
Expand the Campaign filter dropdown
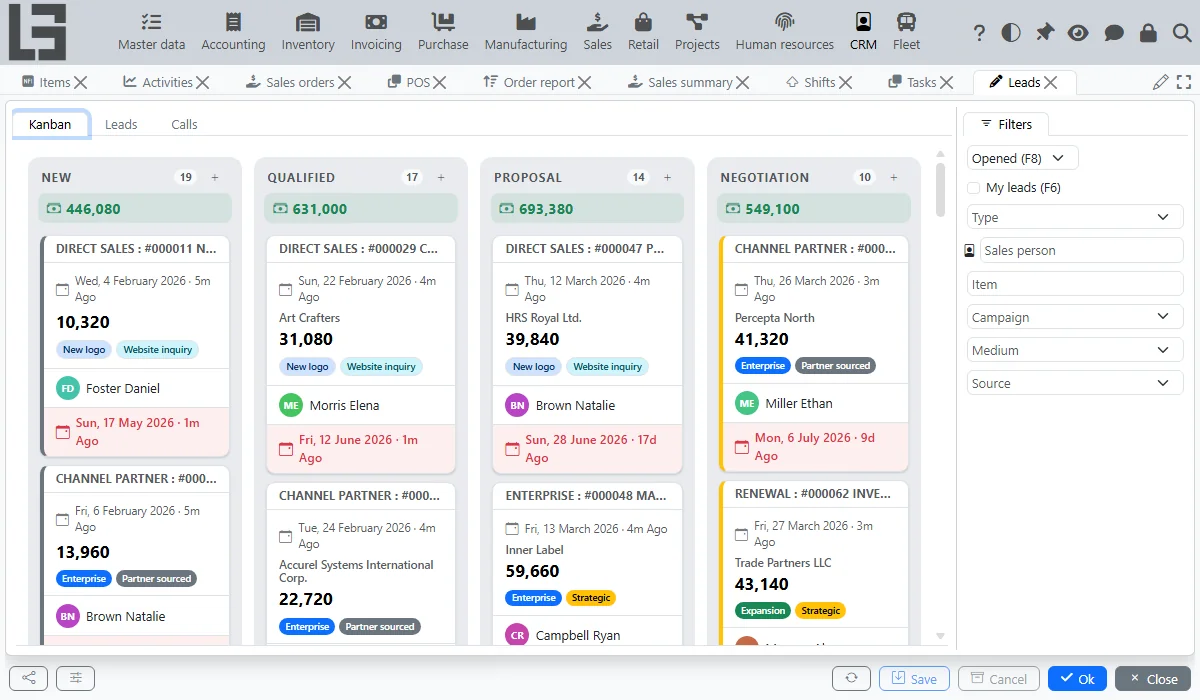click(x=1075, y=317)
